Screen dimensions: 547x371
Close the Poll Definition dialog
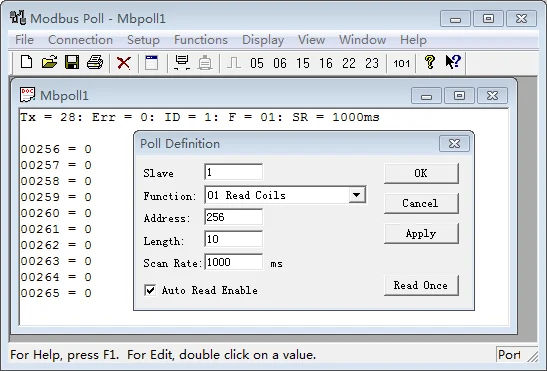[454, 143]
